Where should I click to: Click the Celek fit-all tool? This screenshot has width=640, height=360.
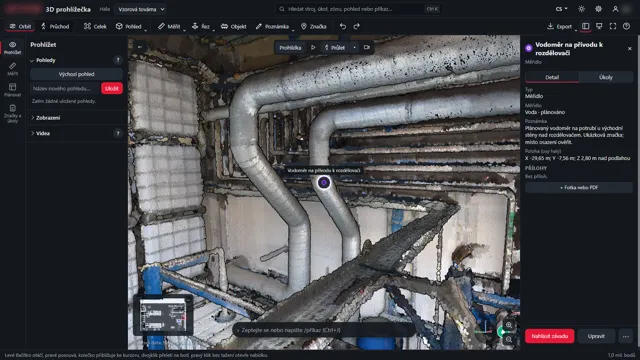click(95, 27)
